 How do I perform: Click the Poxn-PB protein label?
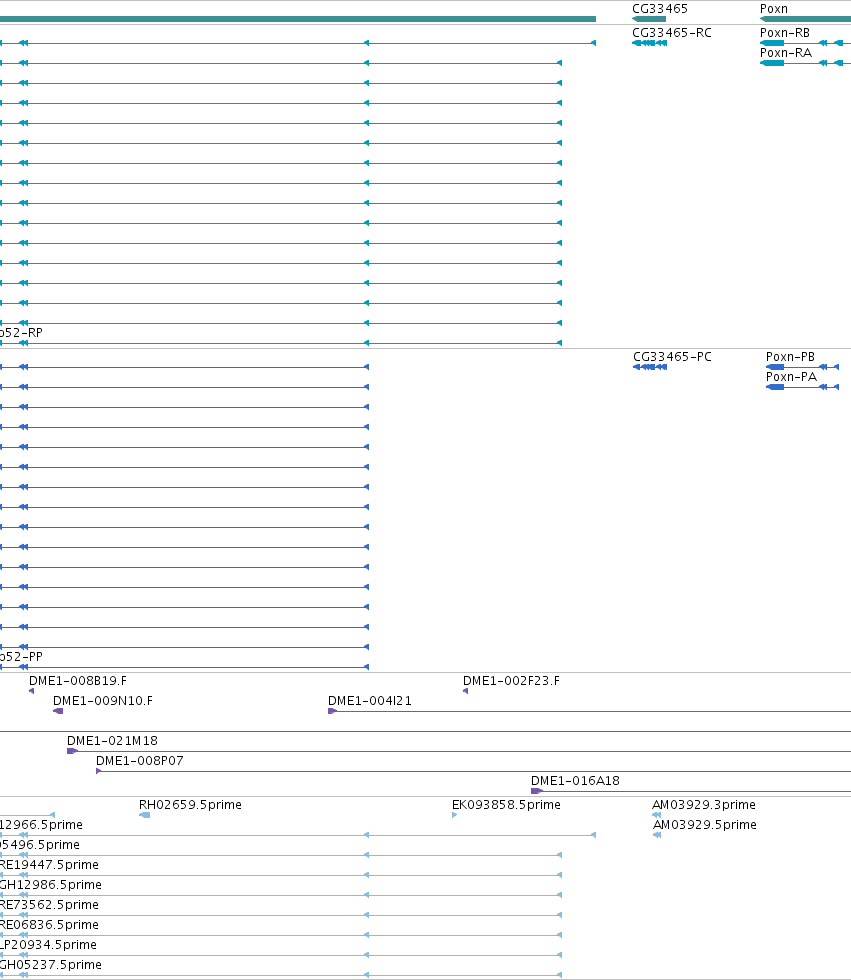(790, 356)
